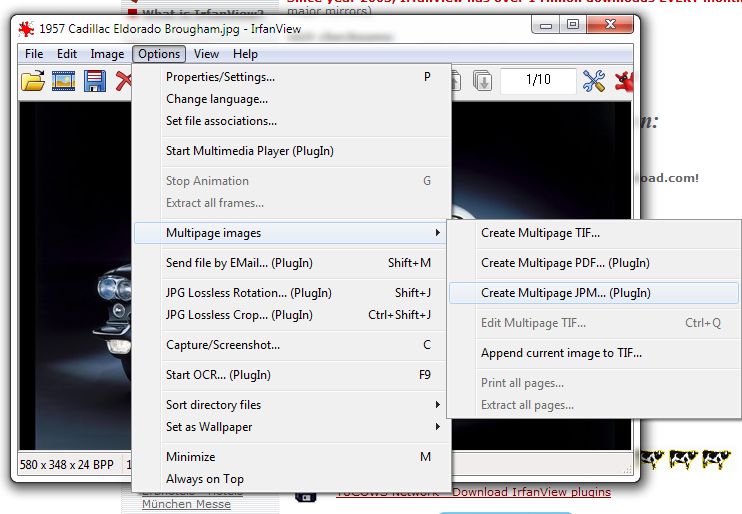Click the Open folder toolbar icon
Screen dimensions: 742x514
(x=33, y=81)
